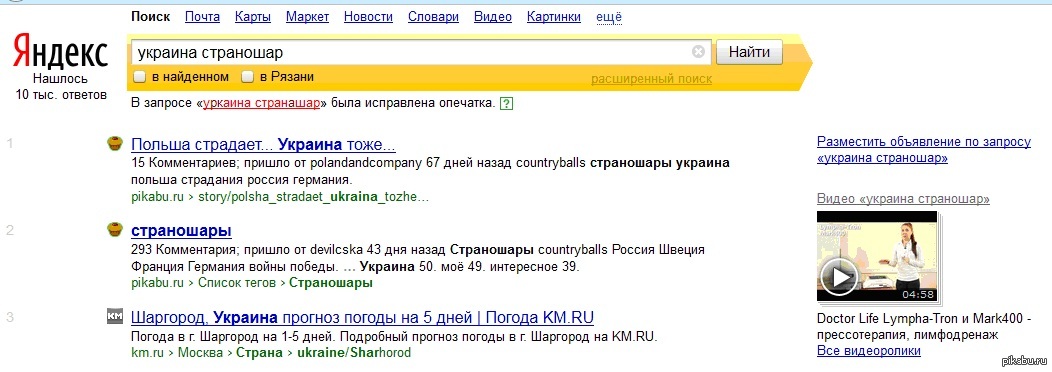Viewport: 1052px width, 372px height.
Task: Click the Яндекс logo
Action: pyautogui.click(x=60, y=52)
